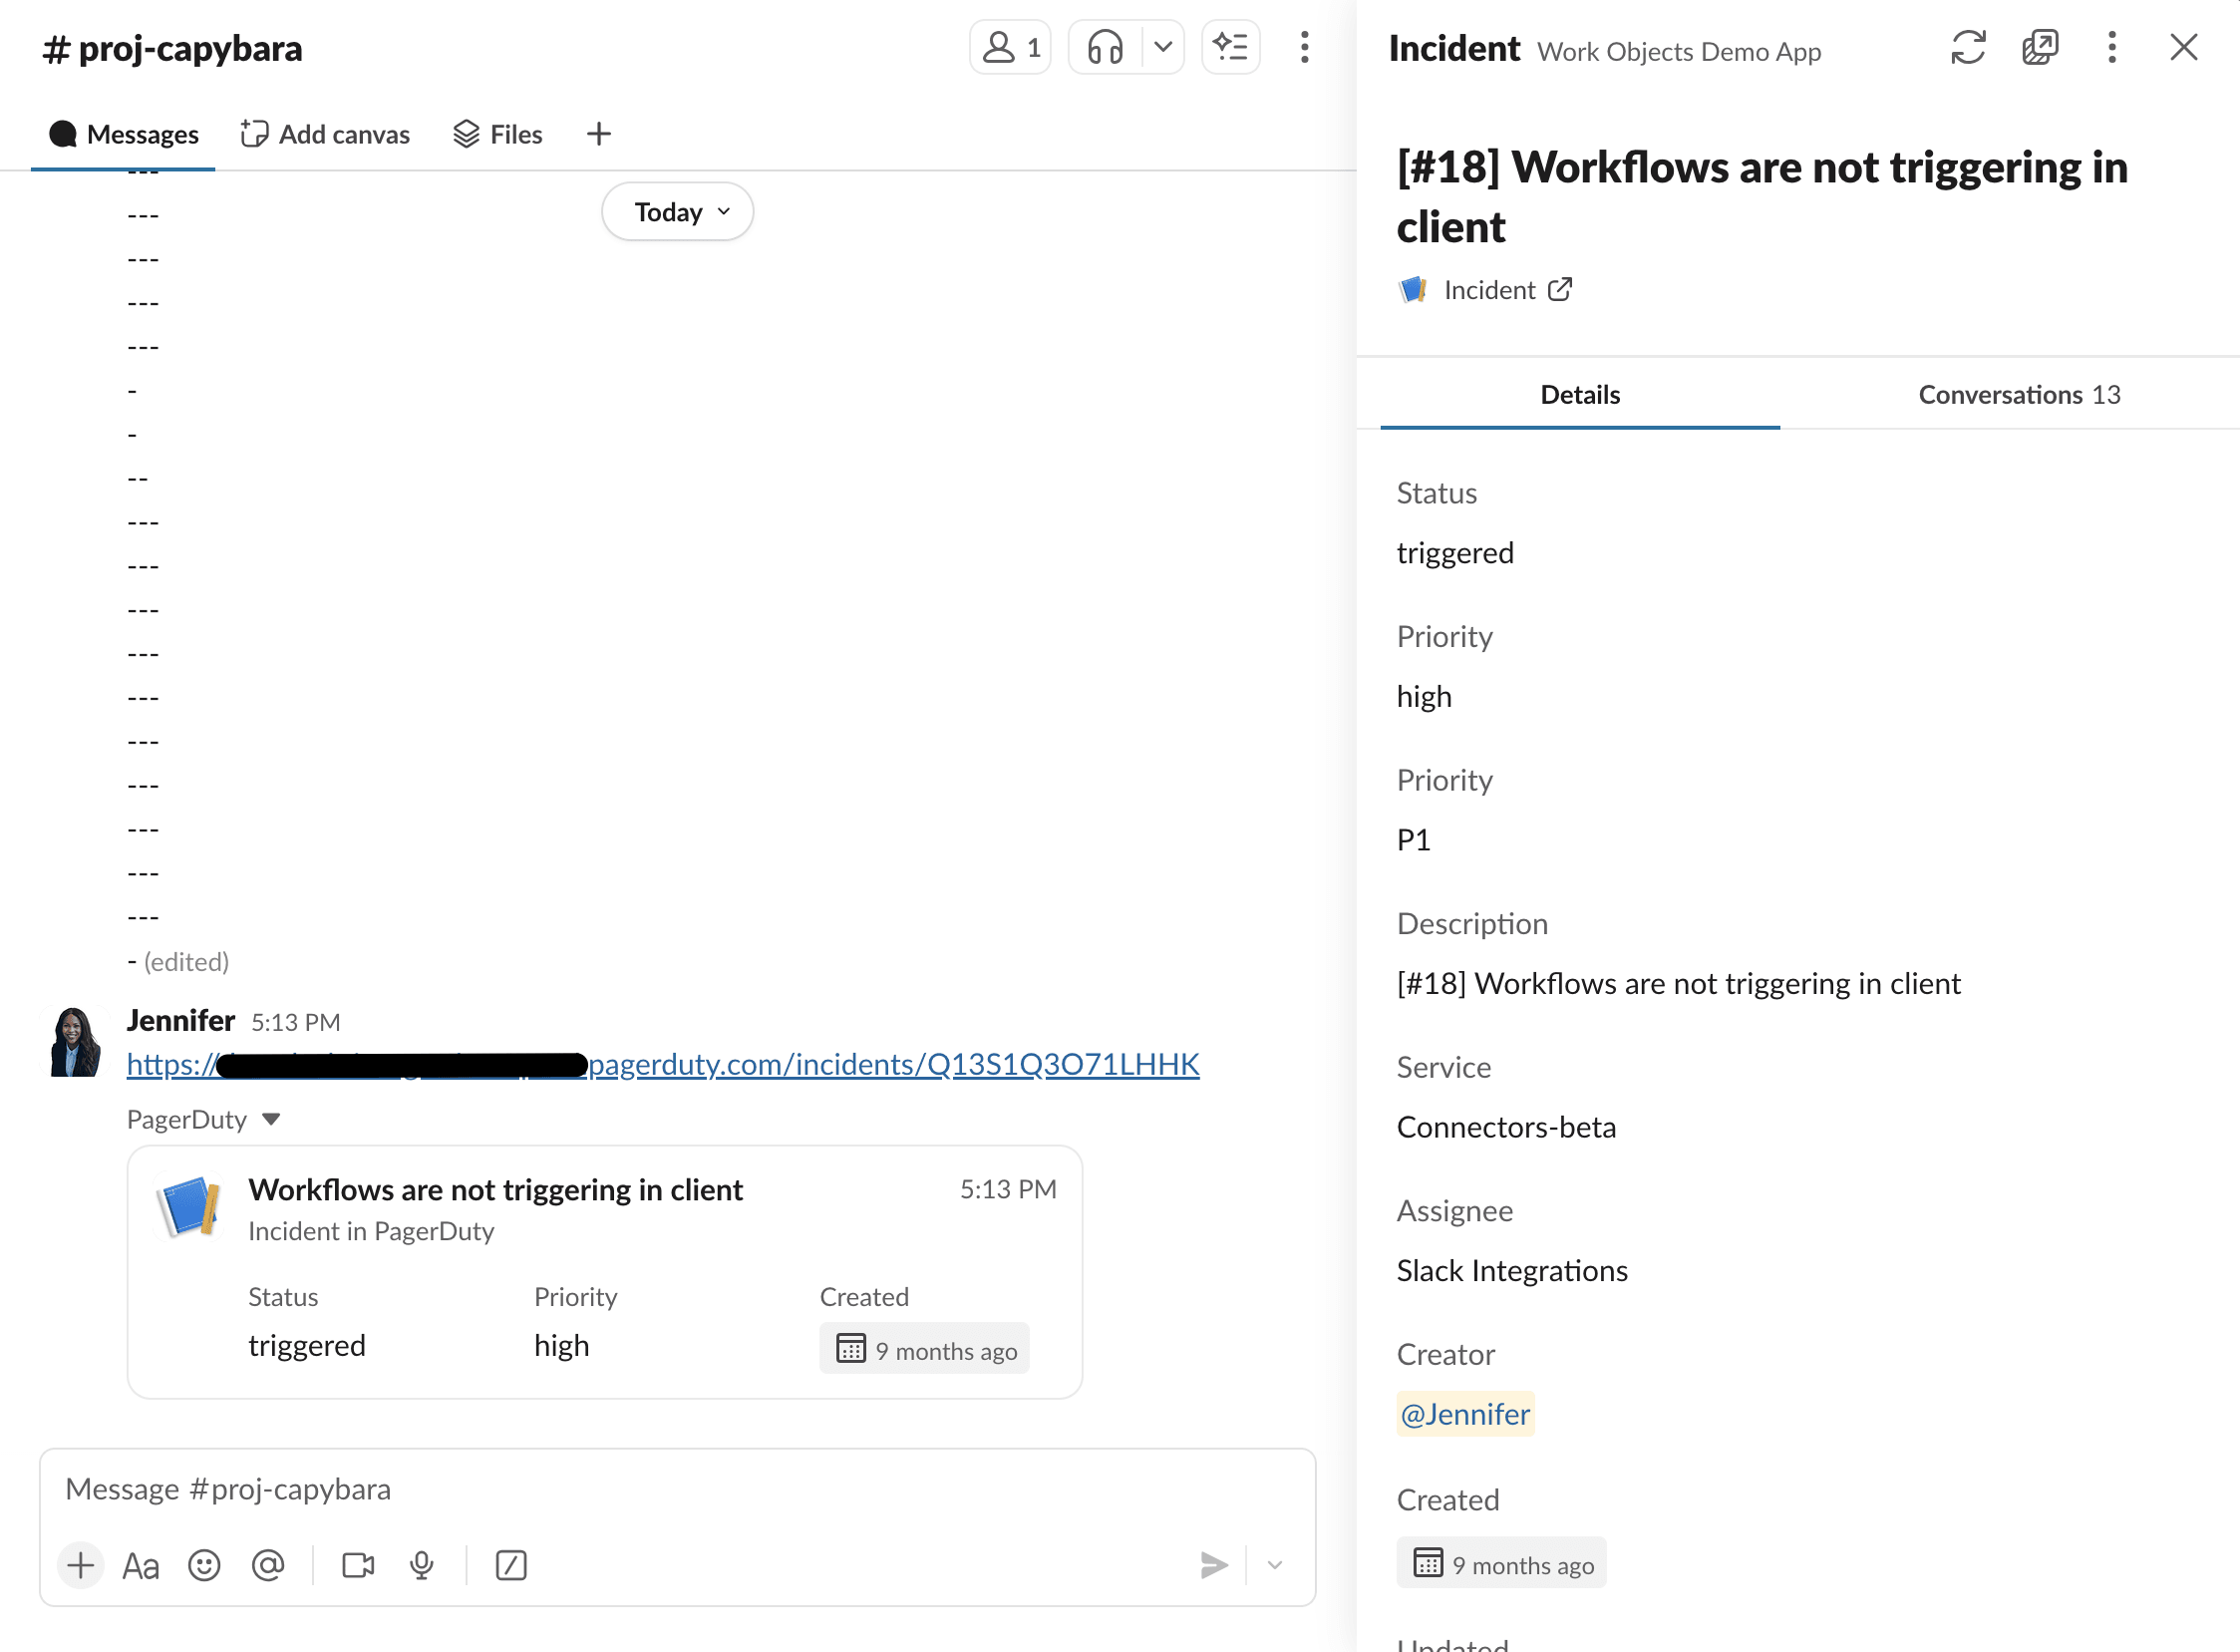Open the Today date jump dropdown
This screenshot has height=1652, width=2240.
[x=678, y=212]
